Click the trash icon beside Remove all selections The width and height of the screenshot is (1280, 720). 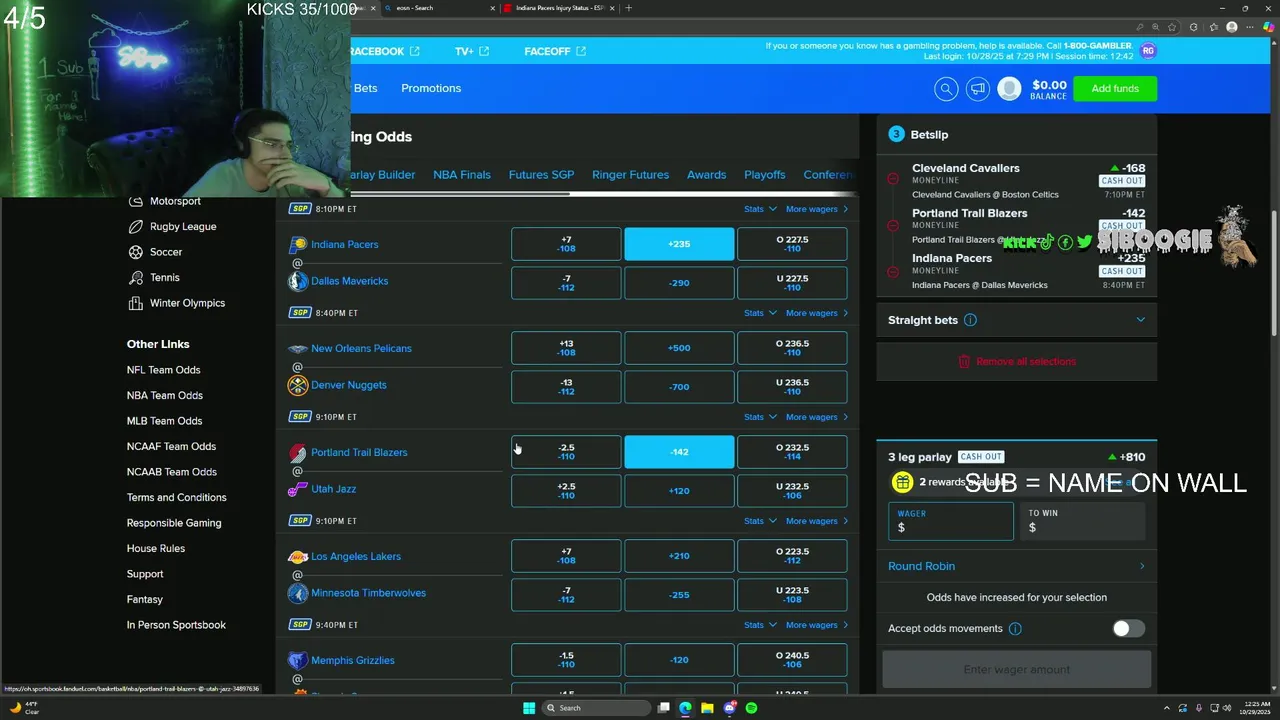964,361
